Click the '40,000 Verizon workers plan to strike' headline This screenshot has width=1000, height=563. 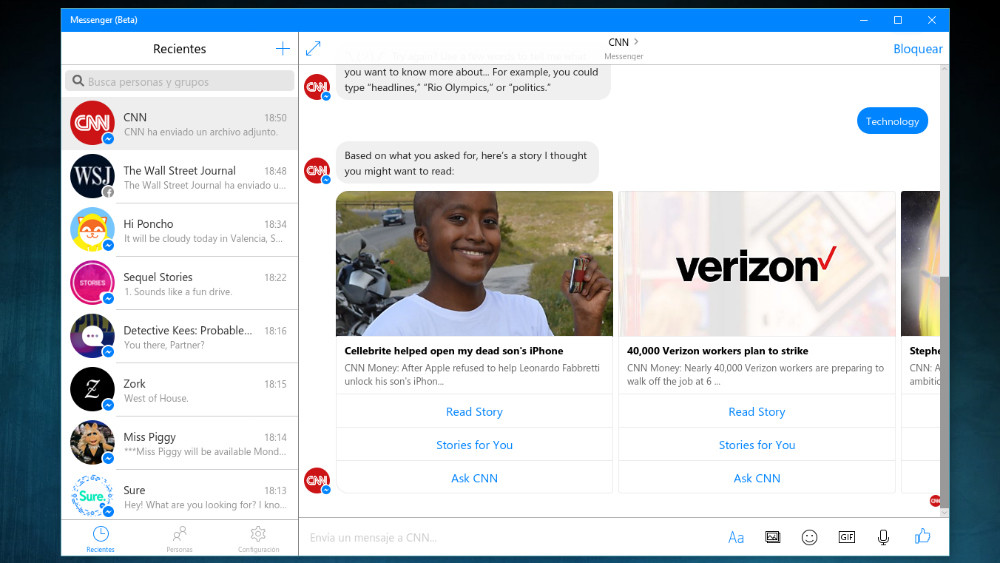pyautogui.click(x=717, y=351)
